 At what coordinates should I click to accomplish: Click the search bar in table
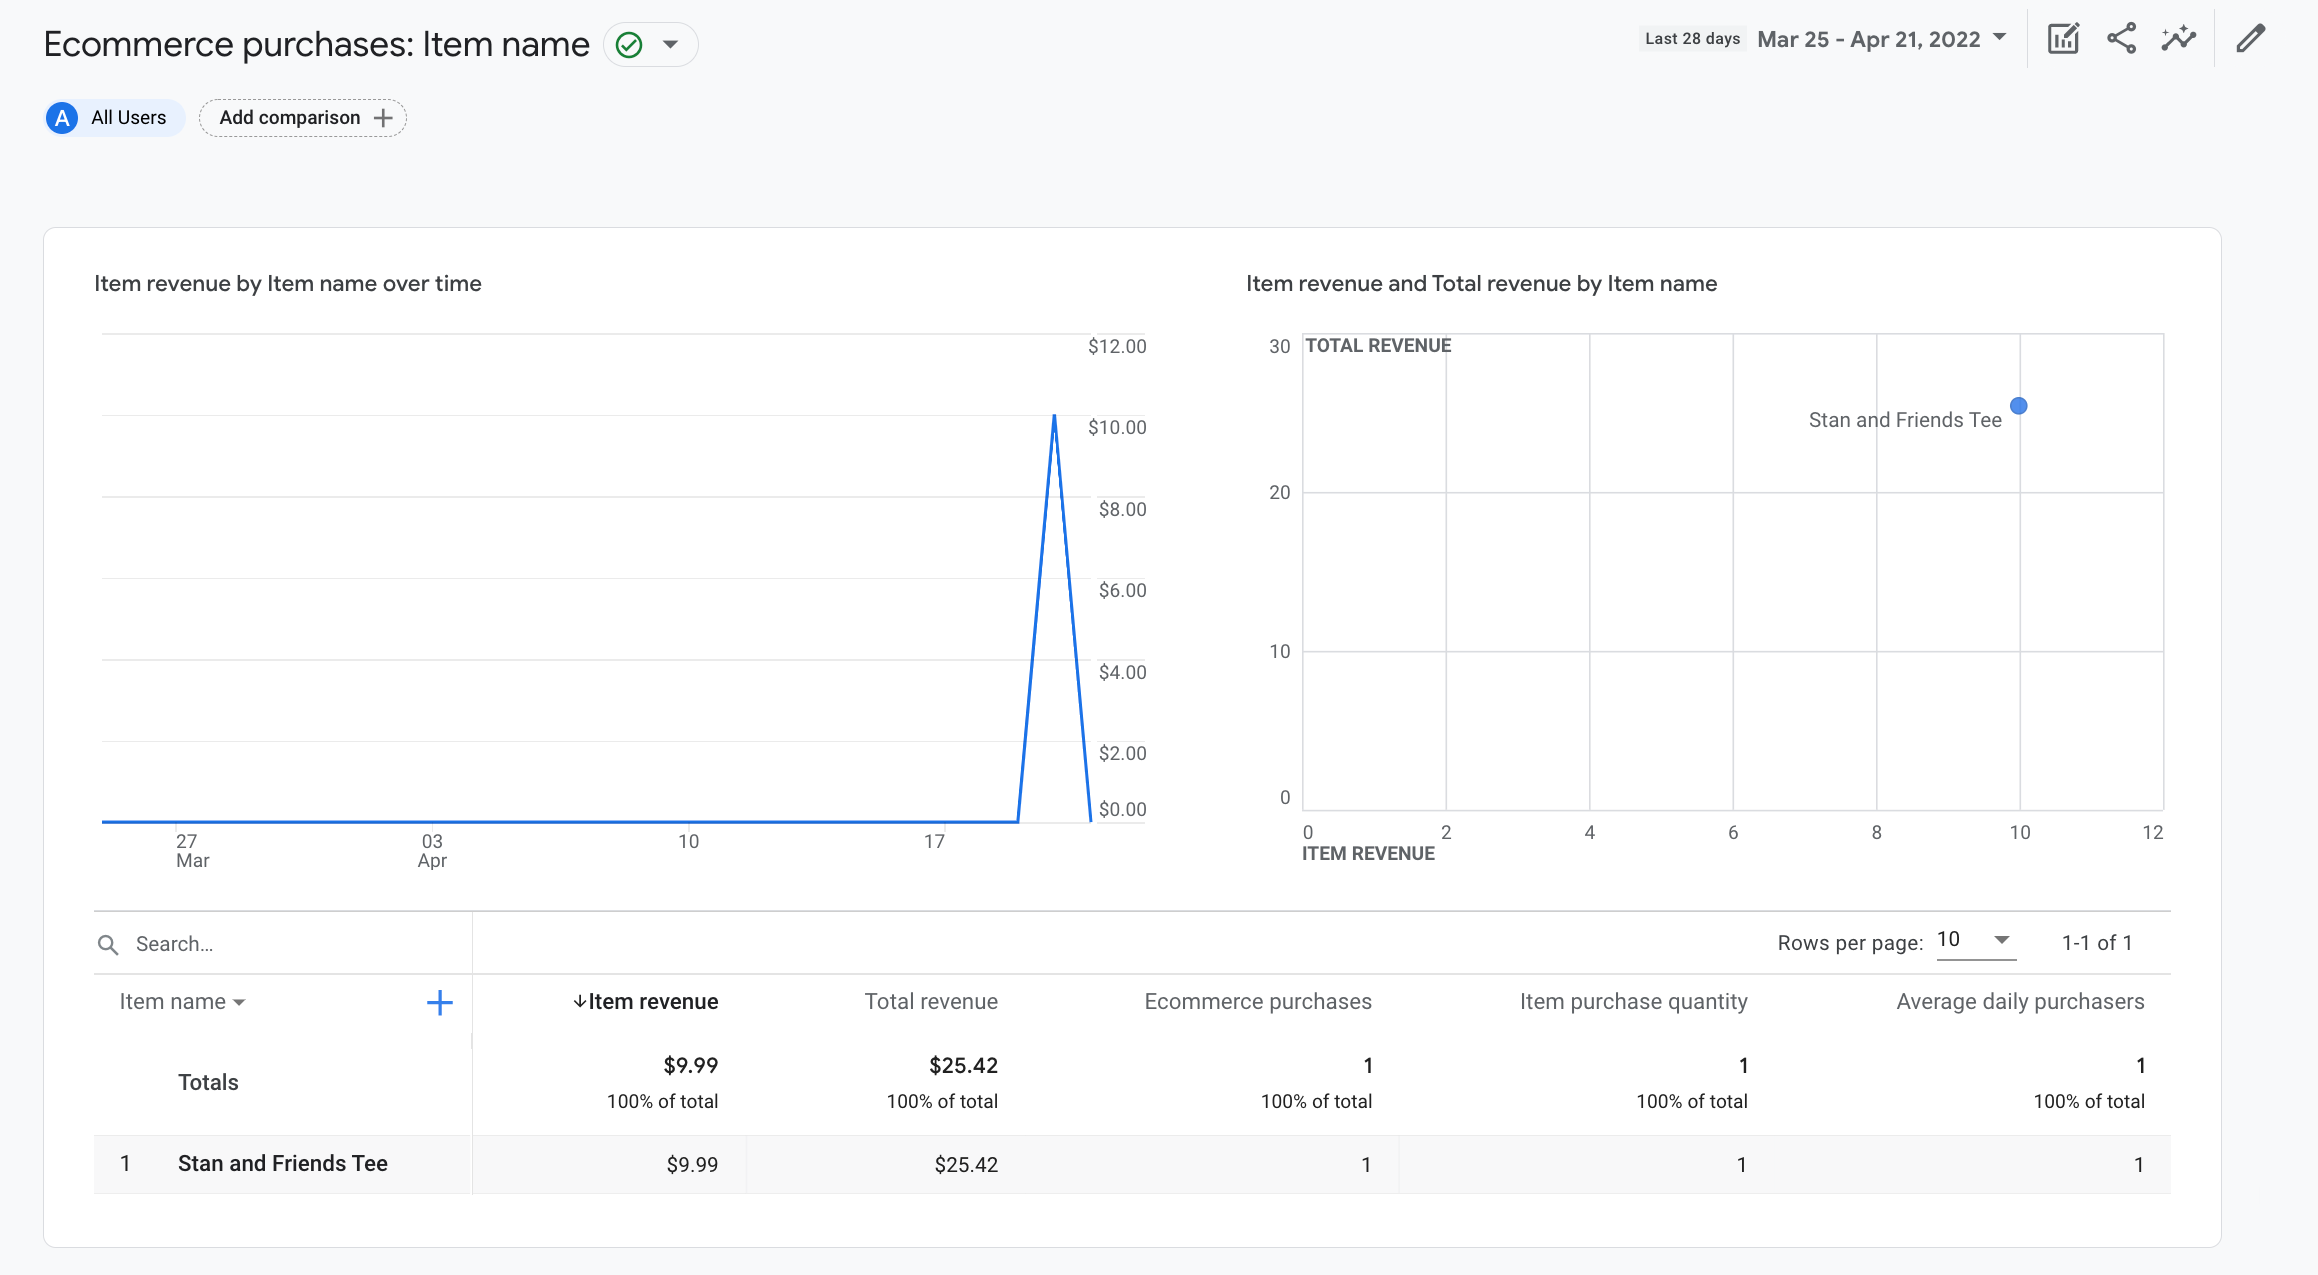click(282, 942)
